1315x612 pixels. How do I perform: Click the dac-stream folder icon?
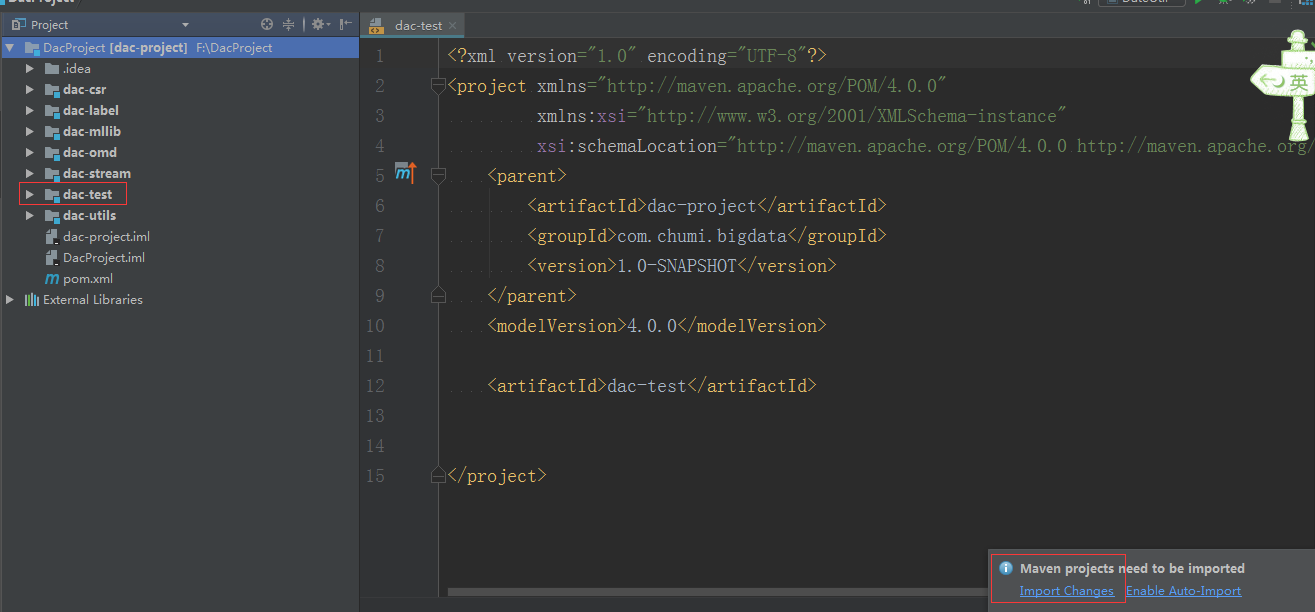click(x=52, y=174)
